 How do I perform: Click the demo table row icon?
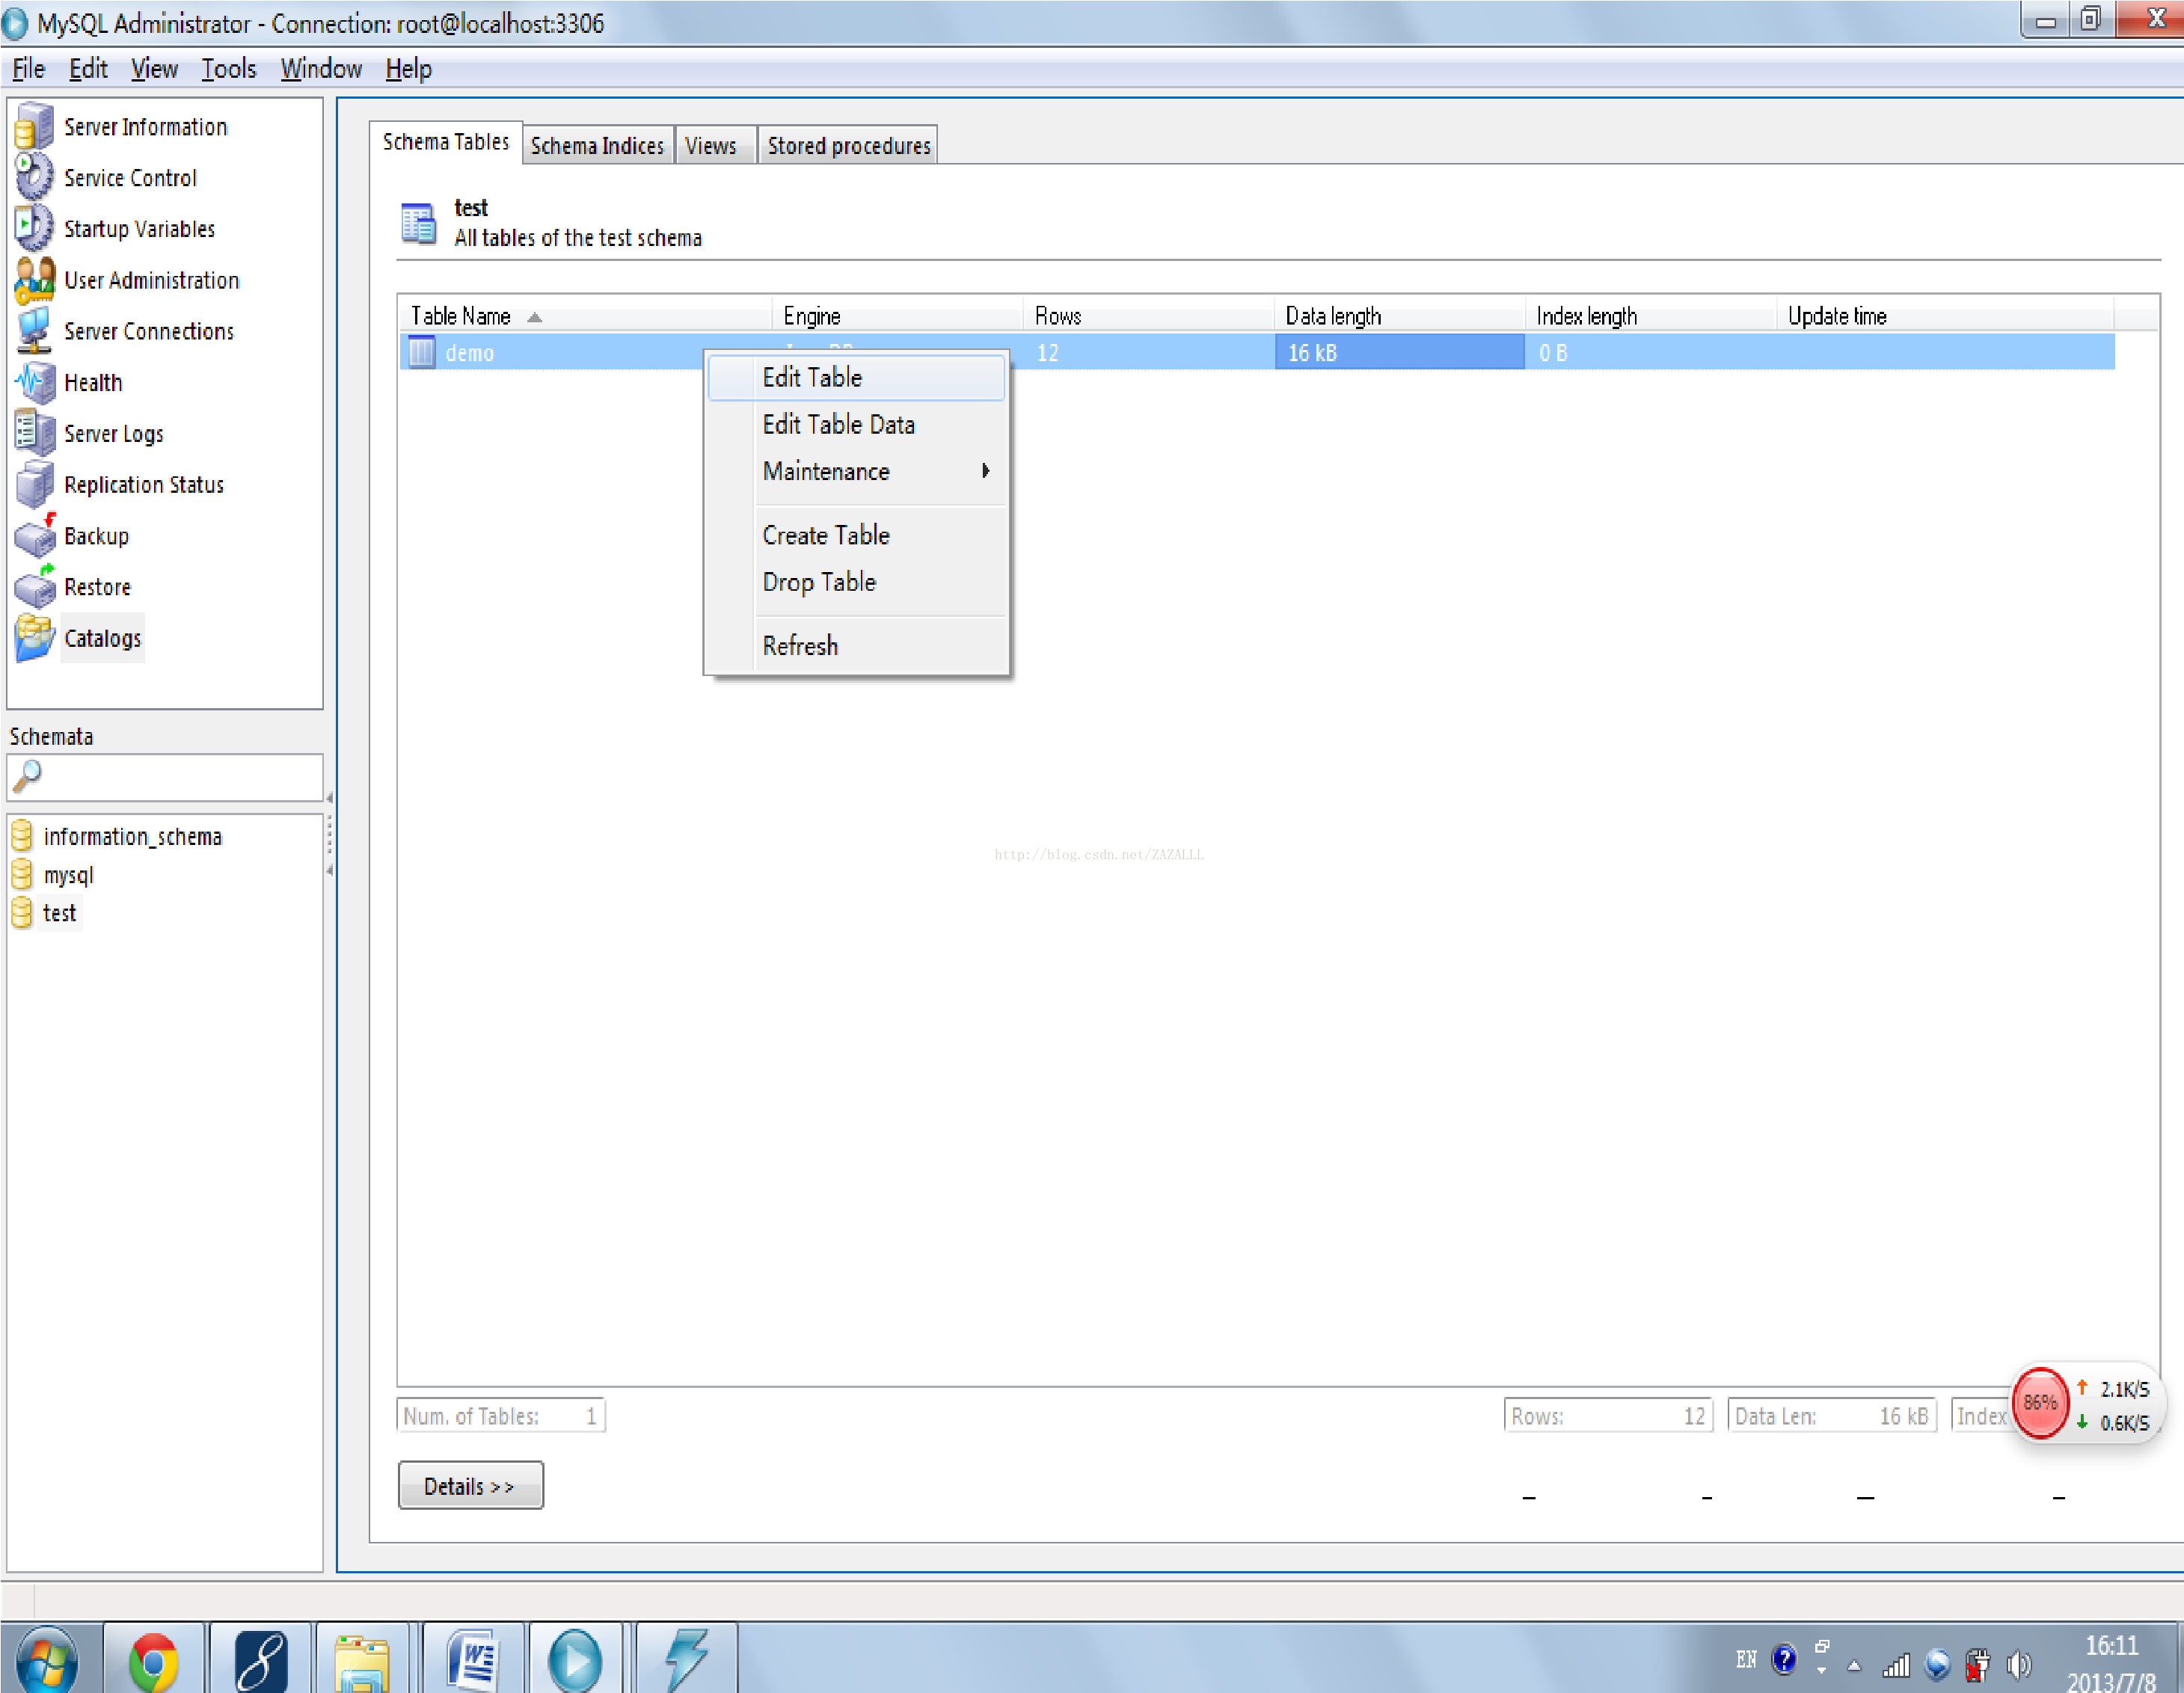pos(421,352)
